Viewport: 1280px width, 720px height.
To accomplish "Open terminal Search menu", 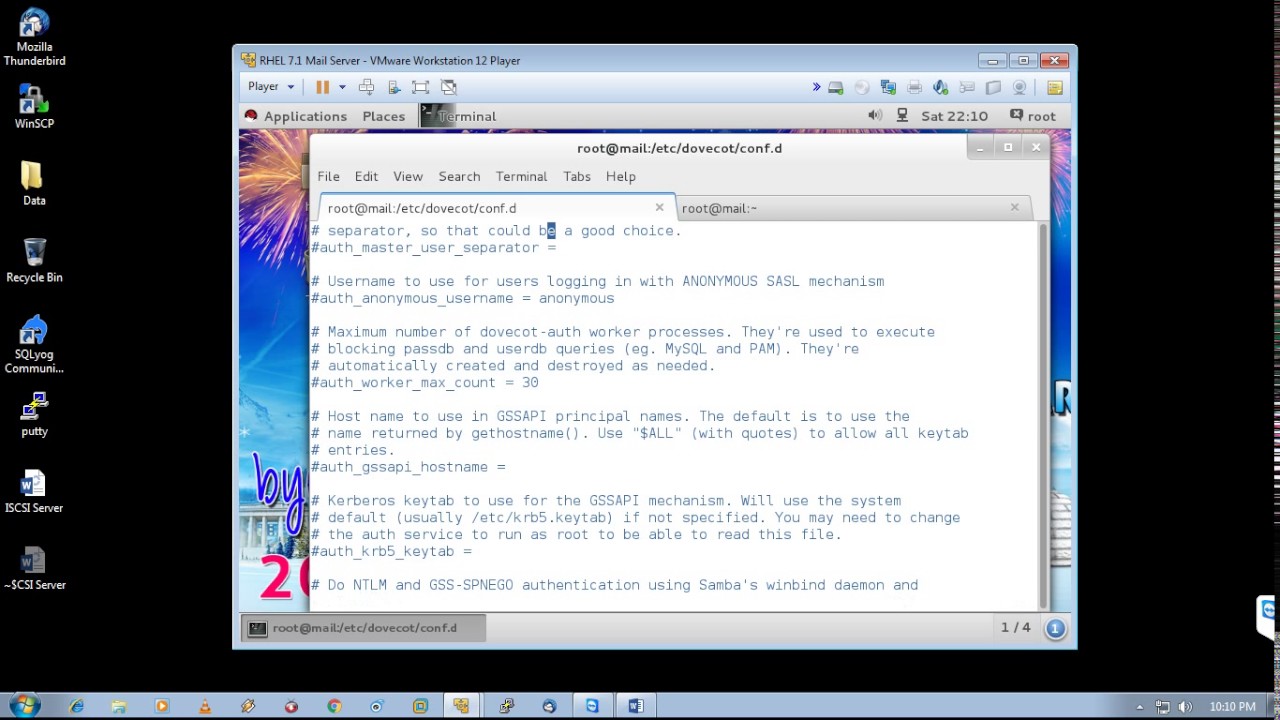I will click(459, 176).
